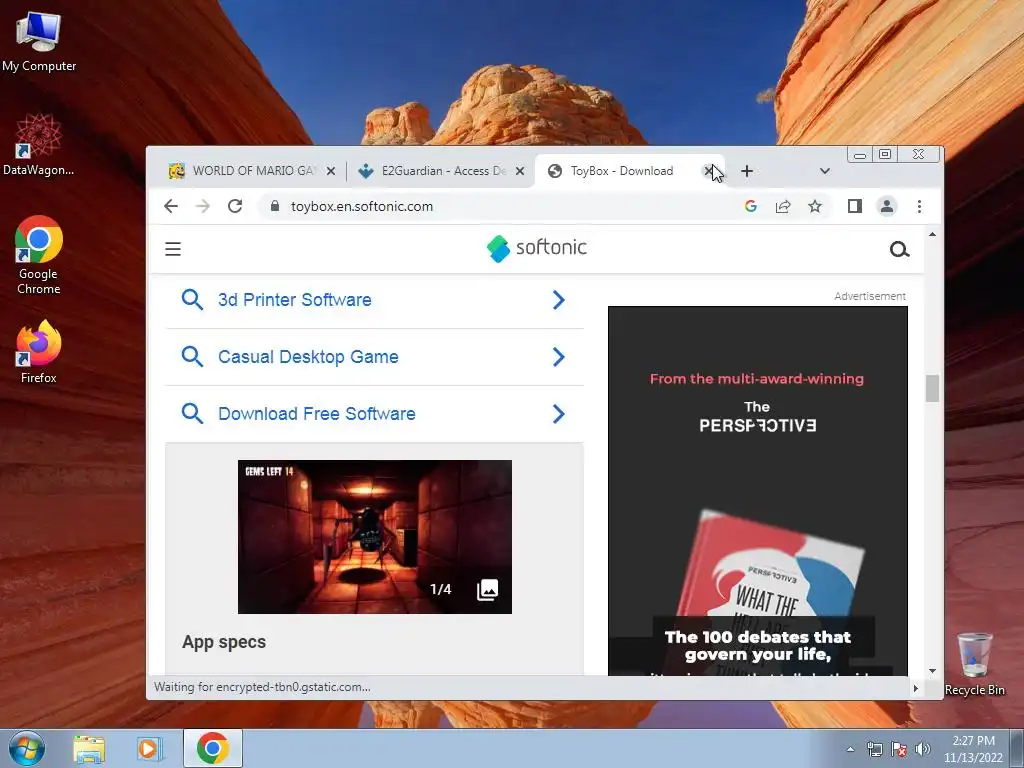Click the magnifier icon beside Casual Desktop Game

(x=192, y=357)
